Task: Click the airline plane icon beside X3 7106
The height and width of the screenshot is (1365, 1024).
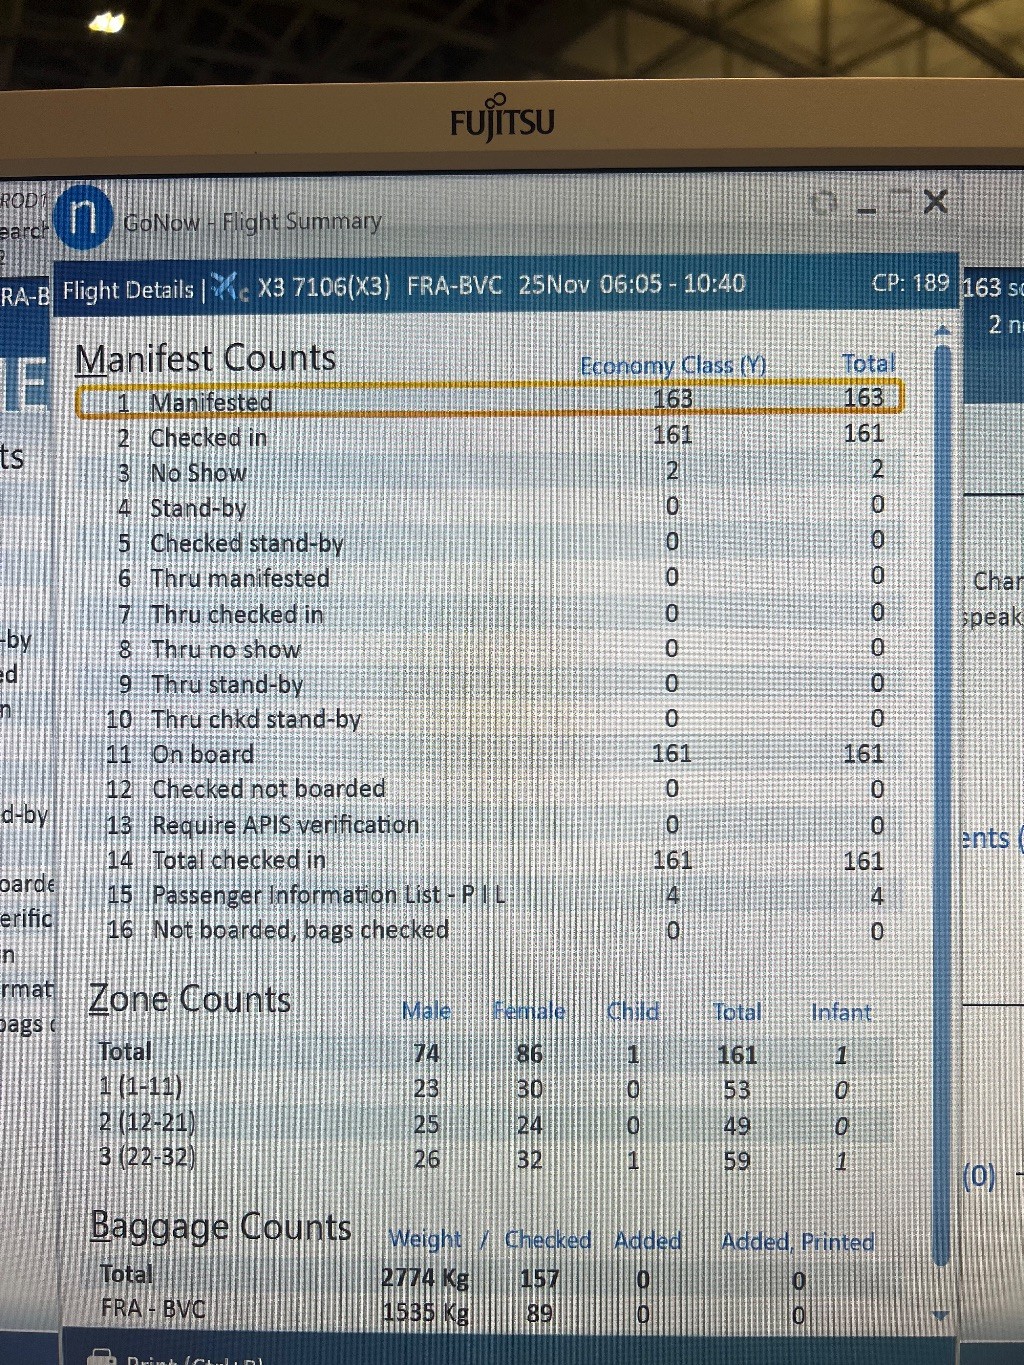Action: tap(229, 288)
